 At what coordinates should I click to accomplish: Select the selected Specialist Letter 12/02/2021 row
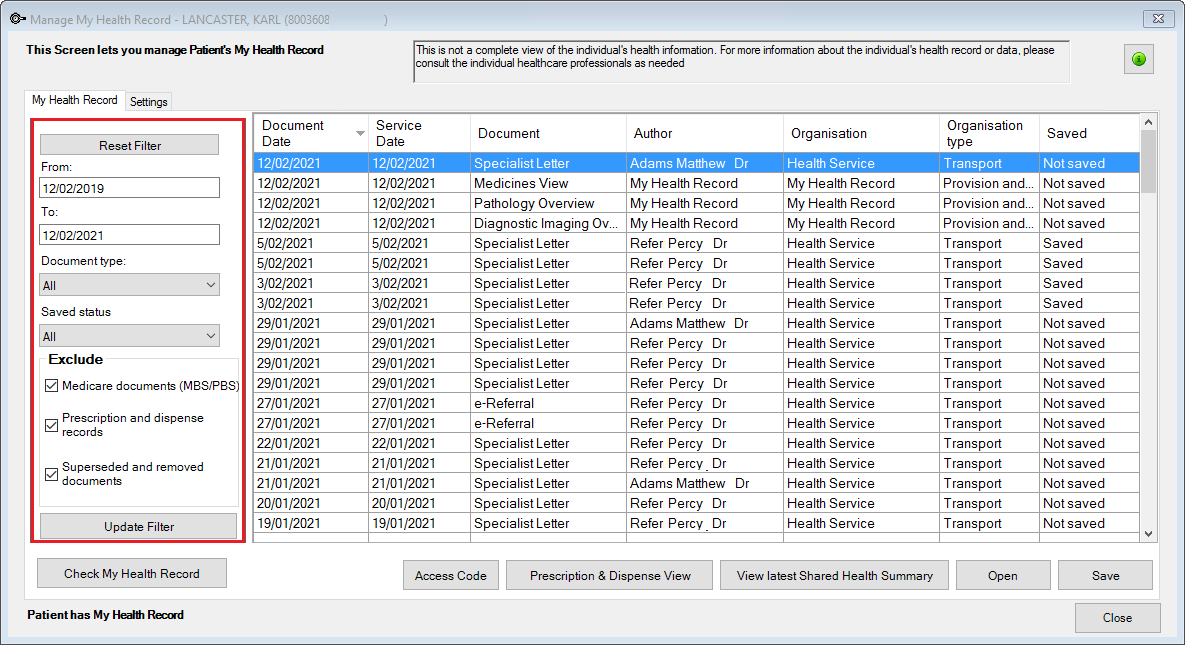tap(697, 163)
